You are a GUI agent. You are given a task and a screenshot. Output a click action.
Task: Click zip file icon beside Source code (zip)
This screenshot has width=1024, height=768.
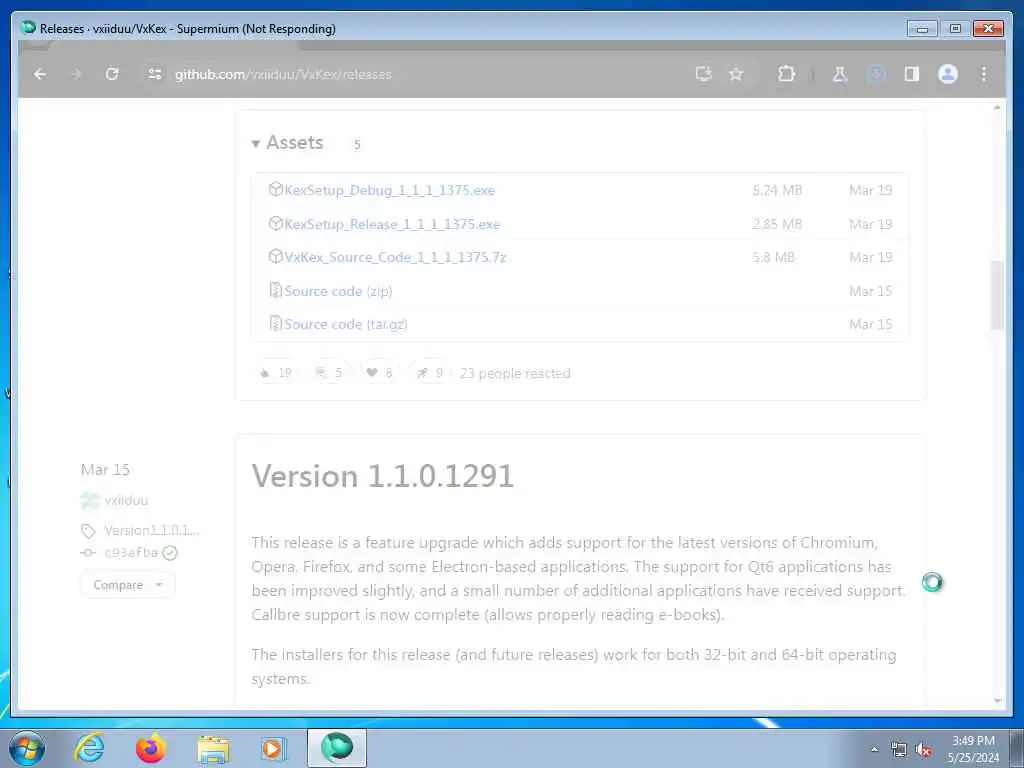(276, 290)
